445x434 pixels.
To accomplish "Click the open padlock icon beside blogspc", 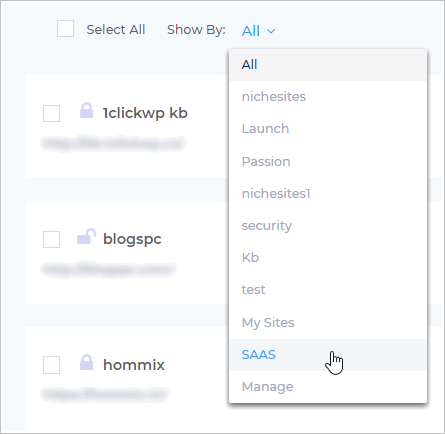I will tap(87, 236).
